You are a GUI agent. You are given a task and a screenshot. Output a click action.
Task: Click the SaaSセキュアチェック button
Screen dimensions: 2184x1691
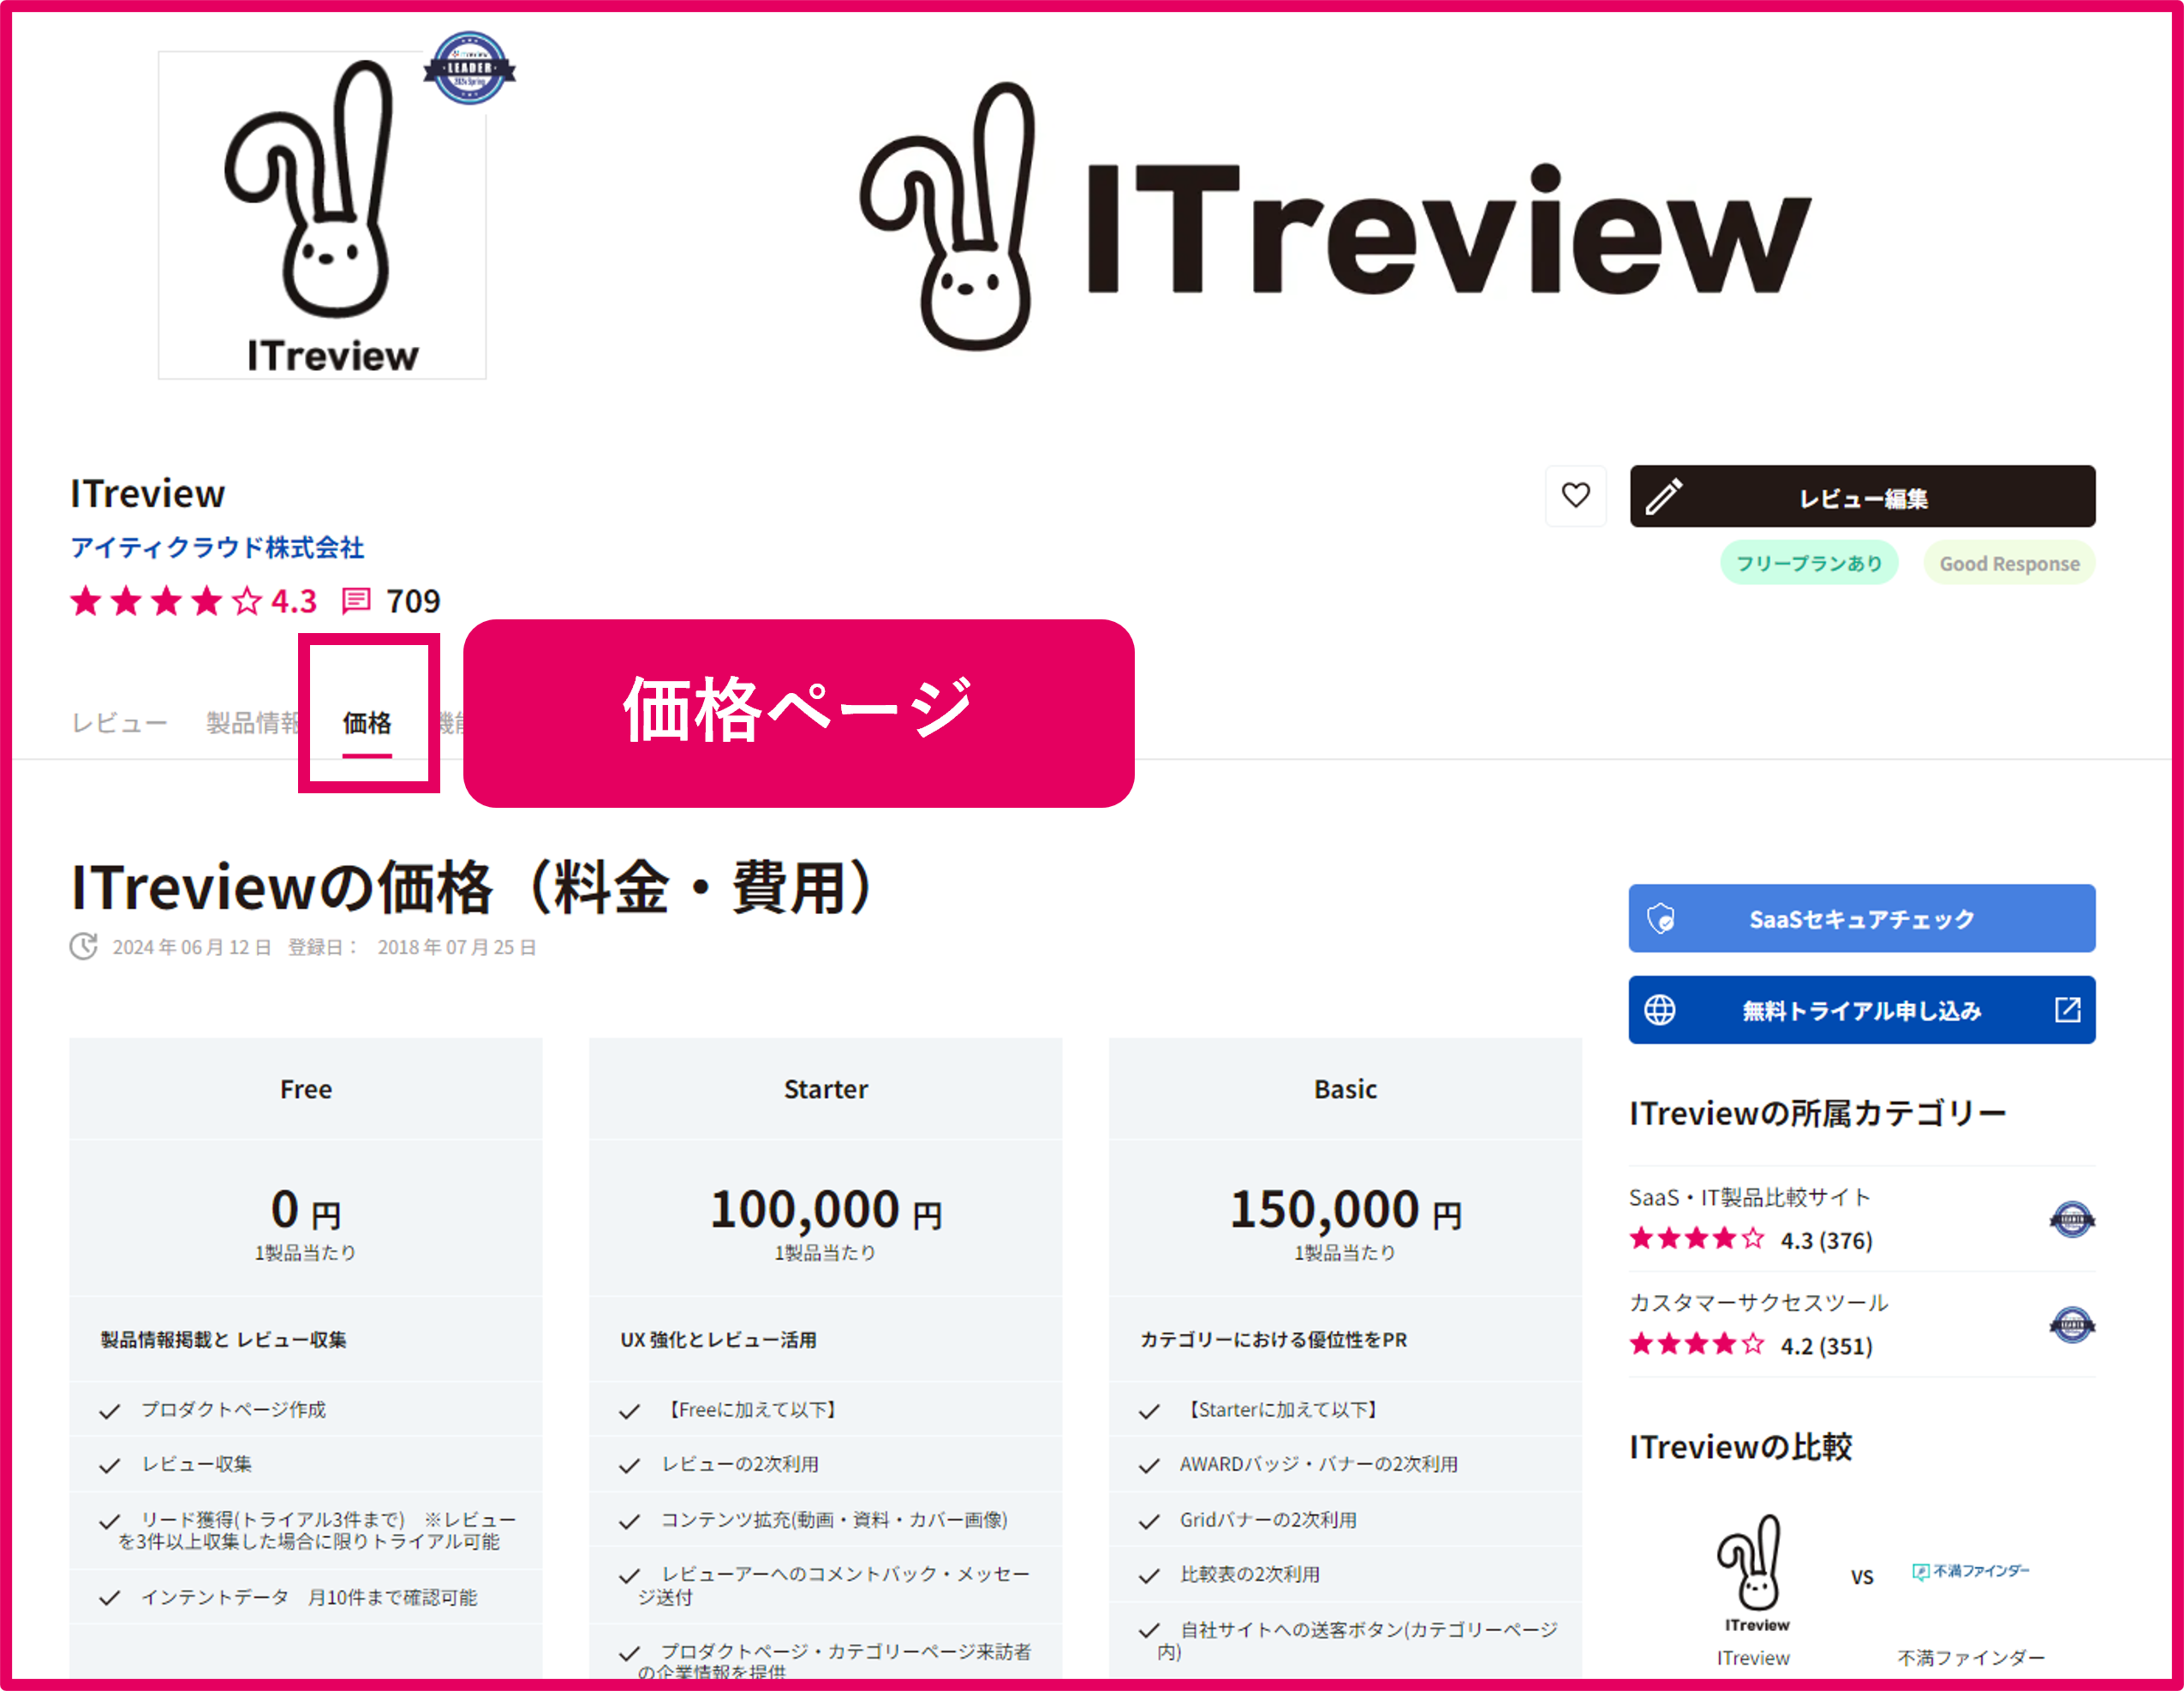coord(1860,918)
